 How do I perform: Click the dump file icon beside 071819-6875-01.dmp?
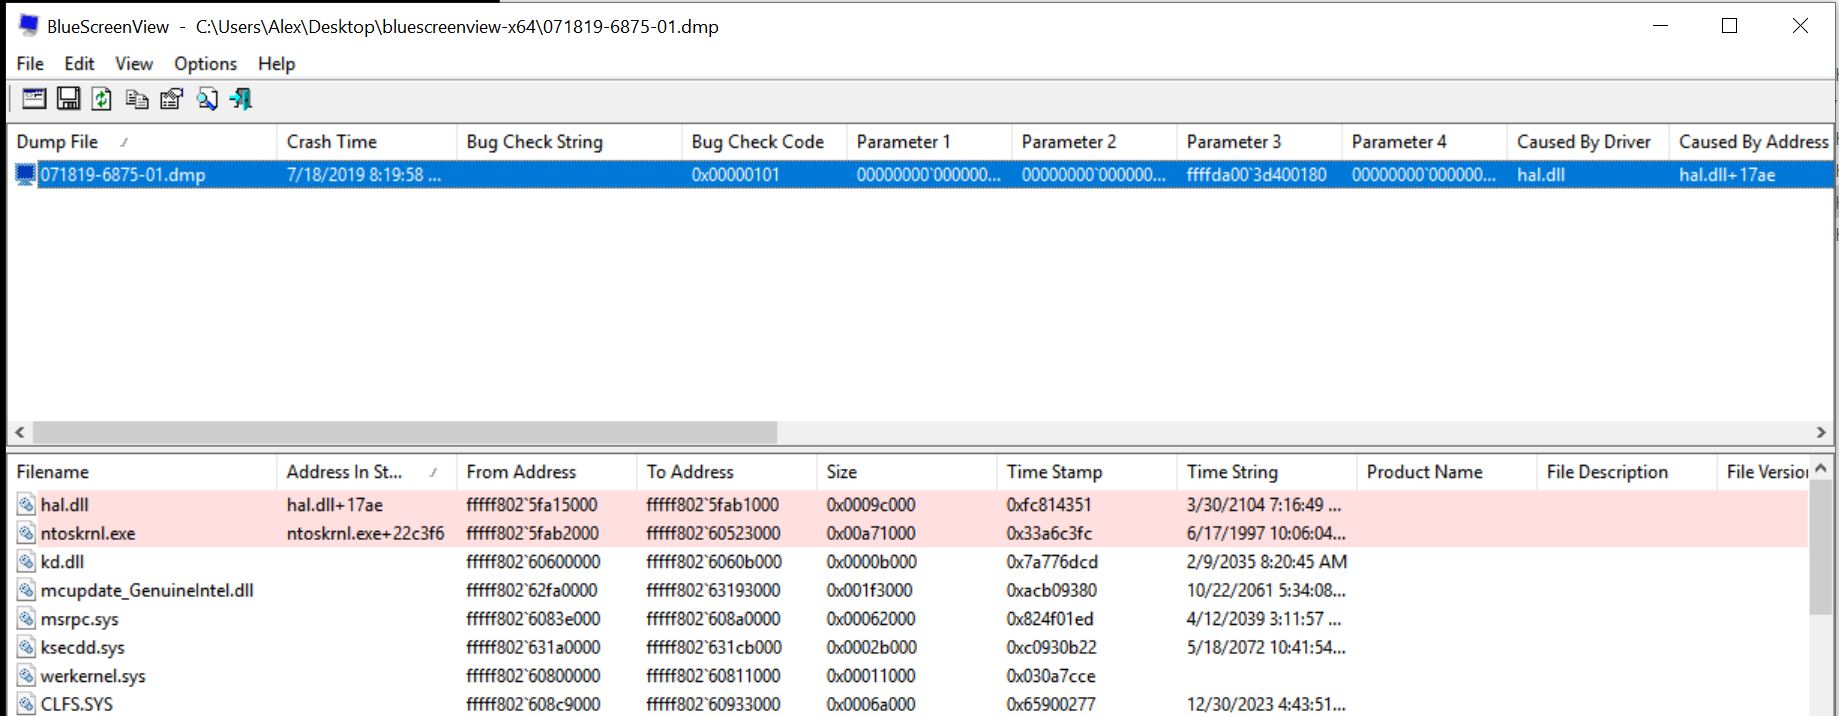coord(26,175)
